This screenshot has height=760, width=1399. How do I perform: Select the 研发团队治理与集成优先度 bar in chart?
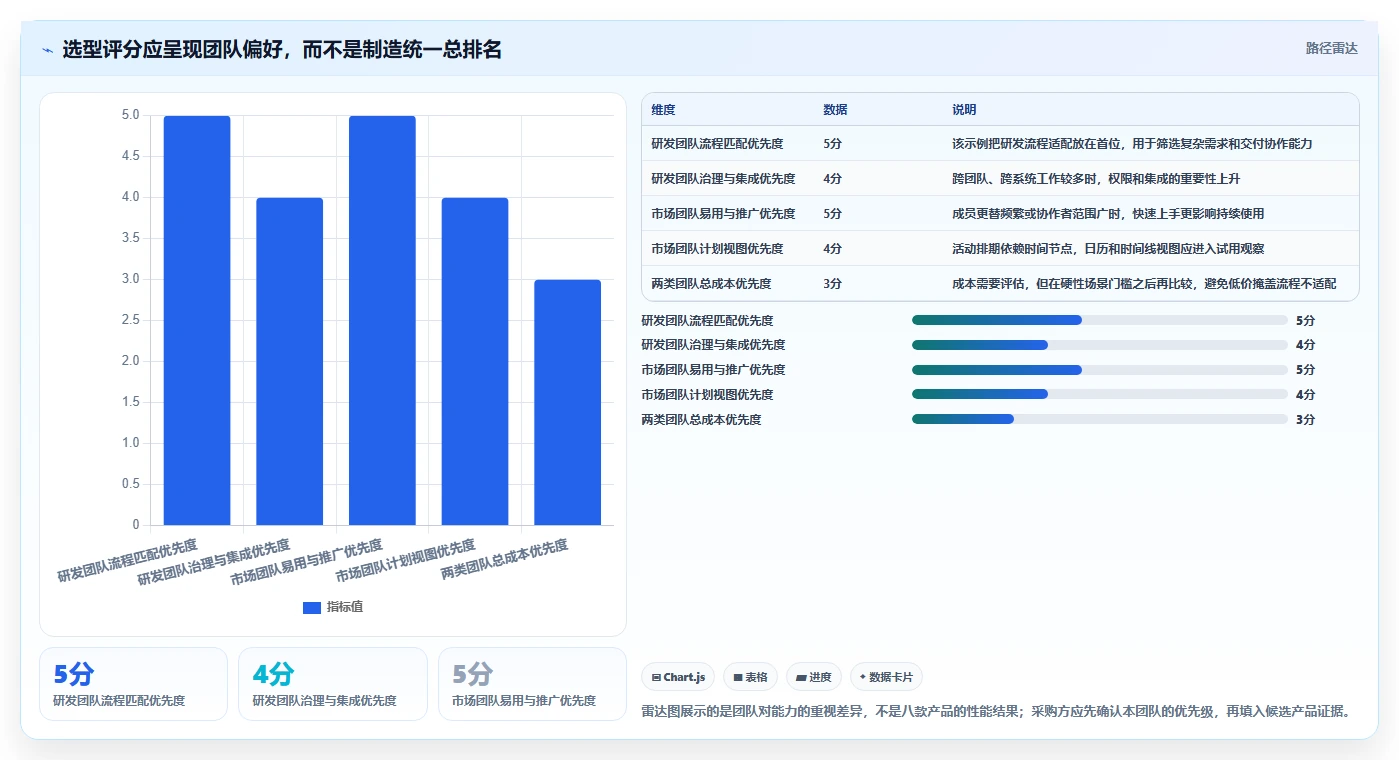290,361
